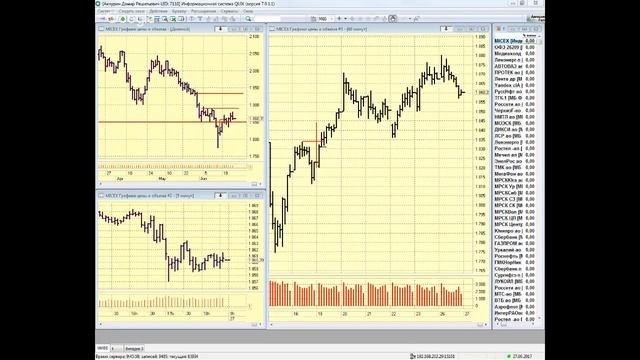Select the ГМКНорНик row

click(x=515, y=262)
